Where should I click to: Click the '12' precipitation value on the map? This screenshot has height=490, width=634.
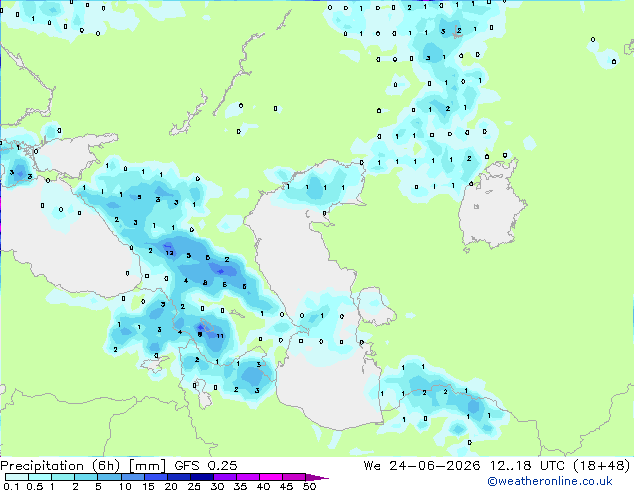(x=169, y=253)
